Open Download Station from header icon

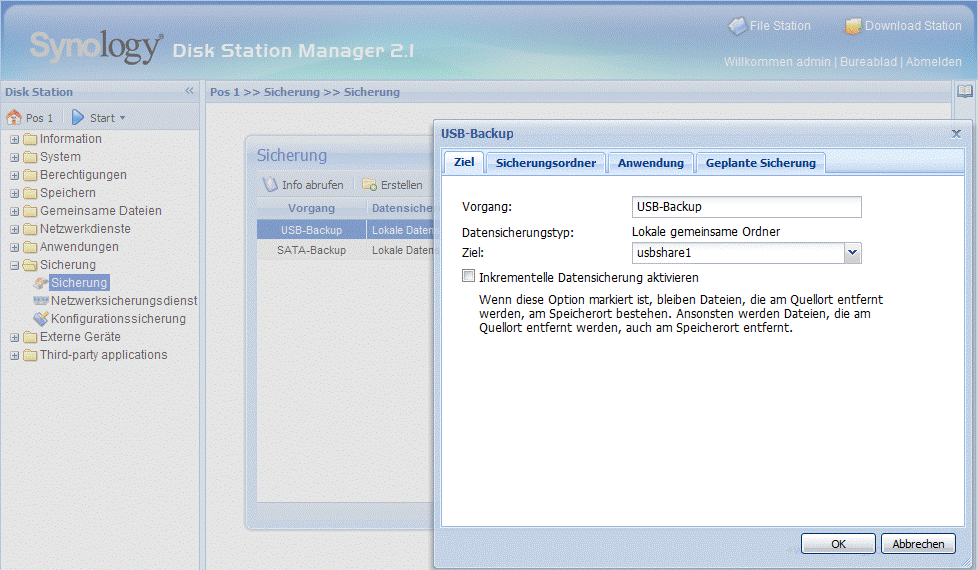(853, 26)
